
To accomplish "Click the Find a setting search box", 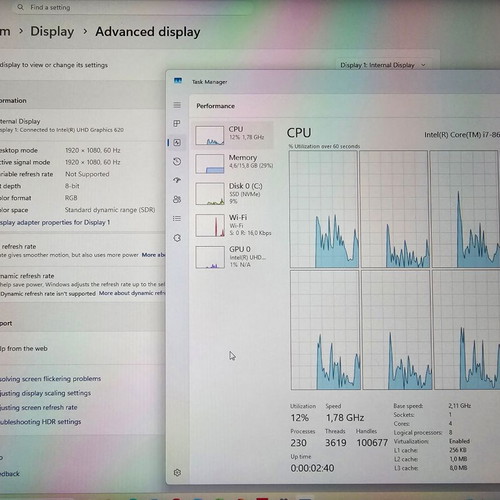I will click(132, 7).
